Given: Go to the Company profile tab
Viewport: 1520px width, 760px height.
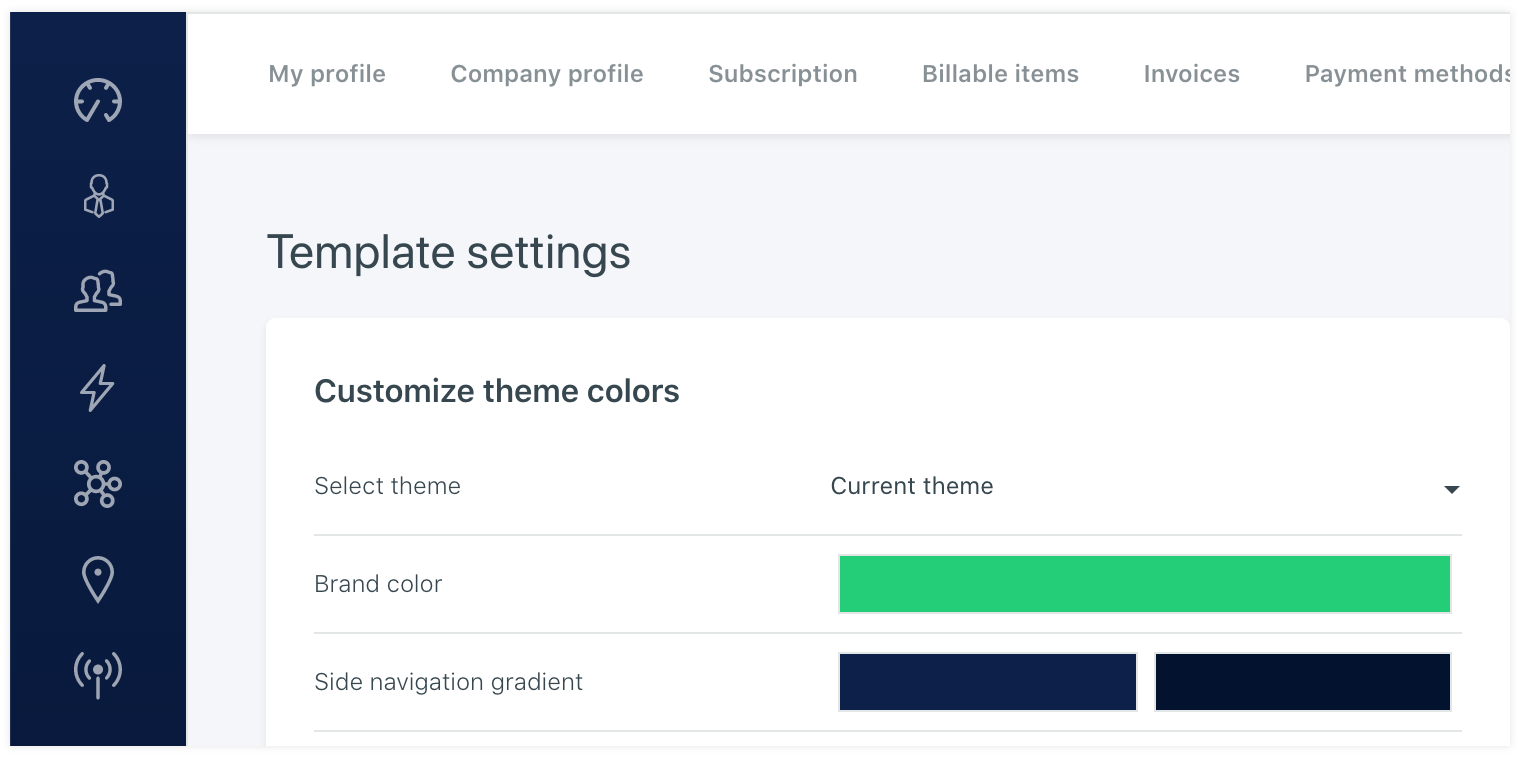Looking at the screenshot, I should click(x=547, y=74).
